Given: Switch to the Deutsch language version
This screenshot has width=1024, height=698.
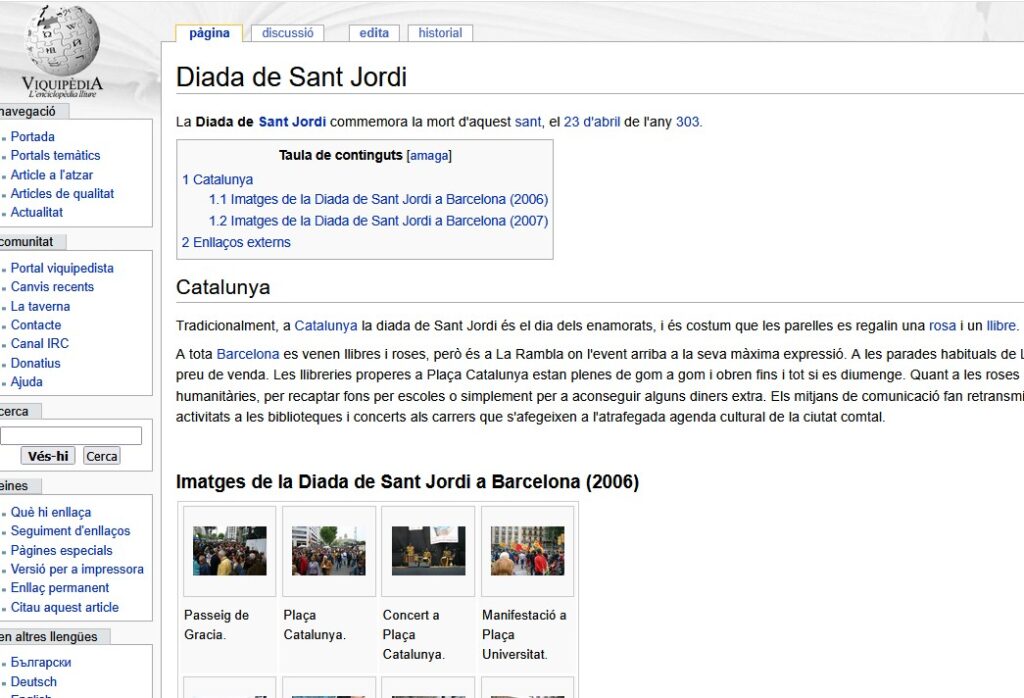Looking at the screenshot, I should click(34, 681).
